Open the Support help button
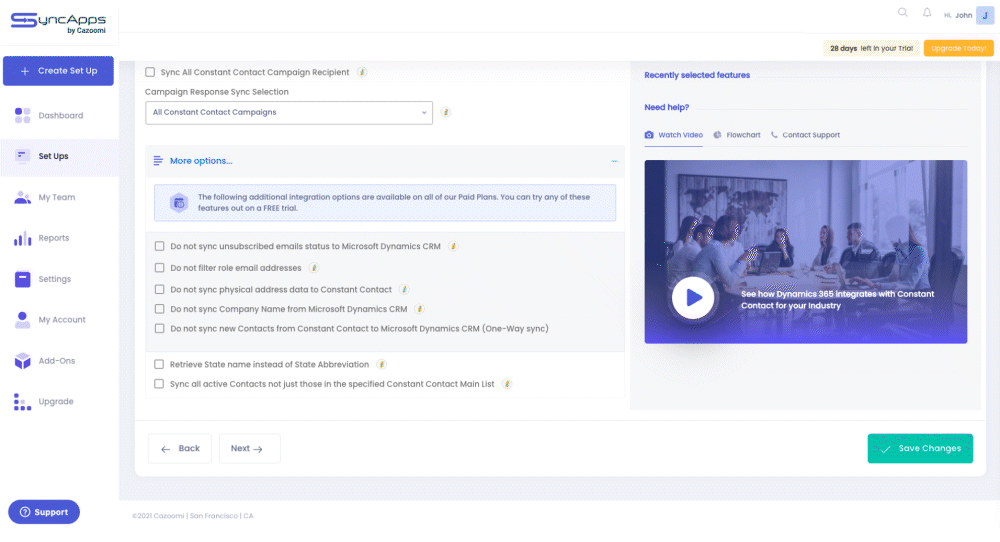The height and width of the screenshot is (542, 1000). pos(44,512)
